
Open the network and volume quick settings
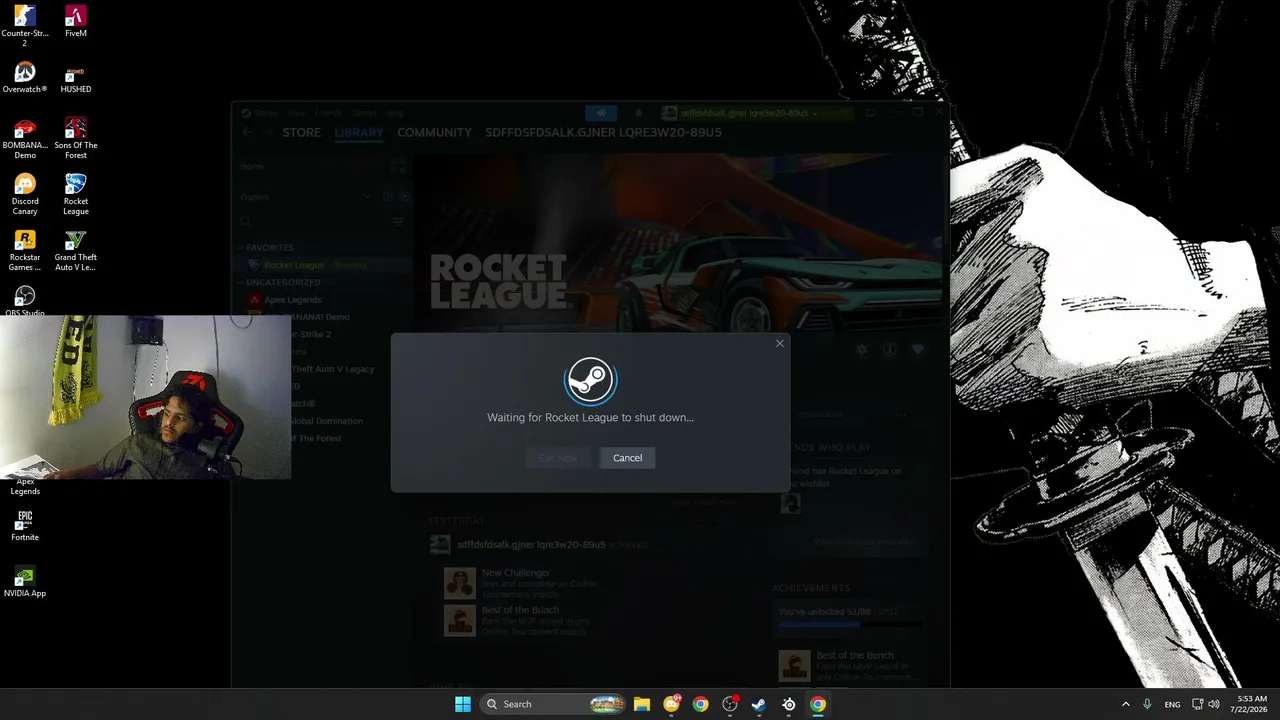pyautogui.click(x=1206, y=704)
